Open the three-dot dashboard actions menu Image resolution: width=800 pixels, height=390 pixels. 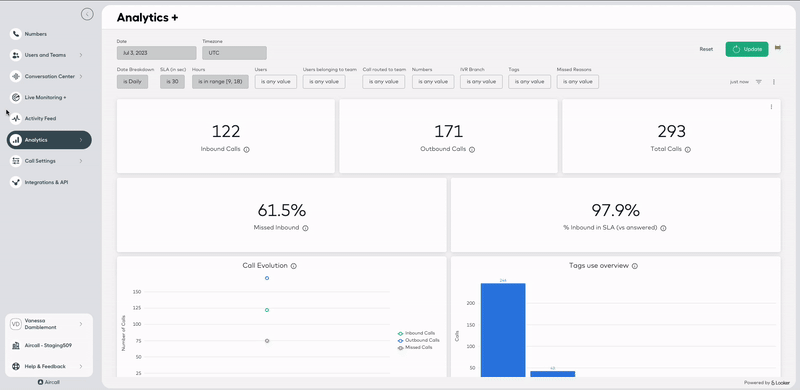pos(774,82)
